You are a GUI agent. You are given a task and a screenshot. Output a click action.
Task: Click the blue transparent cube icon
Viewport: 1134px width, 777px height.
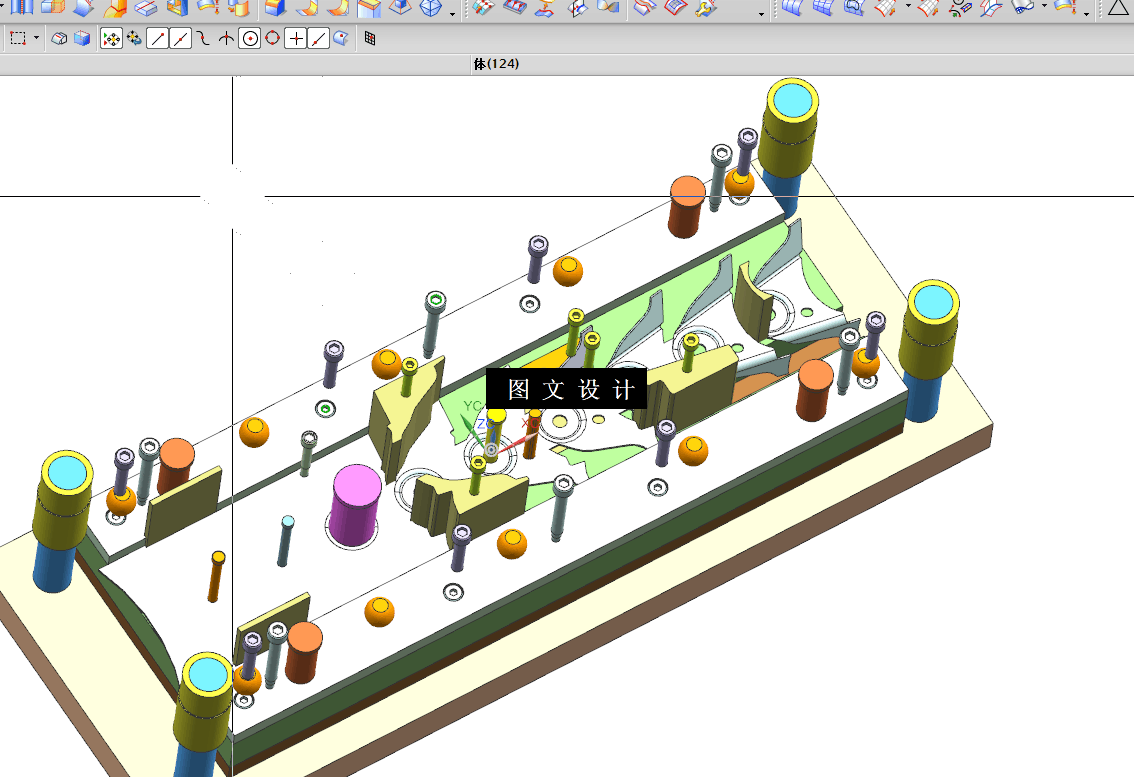[x=82, y=38]
